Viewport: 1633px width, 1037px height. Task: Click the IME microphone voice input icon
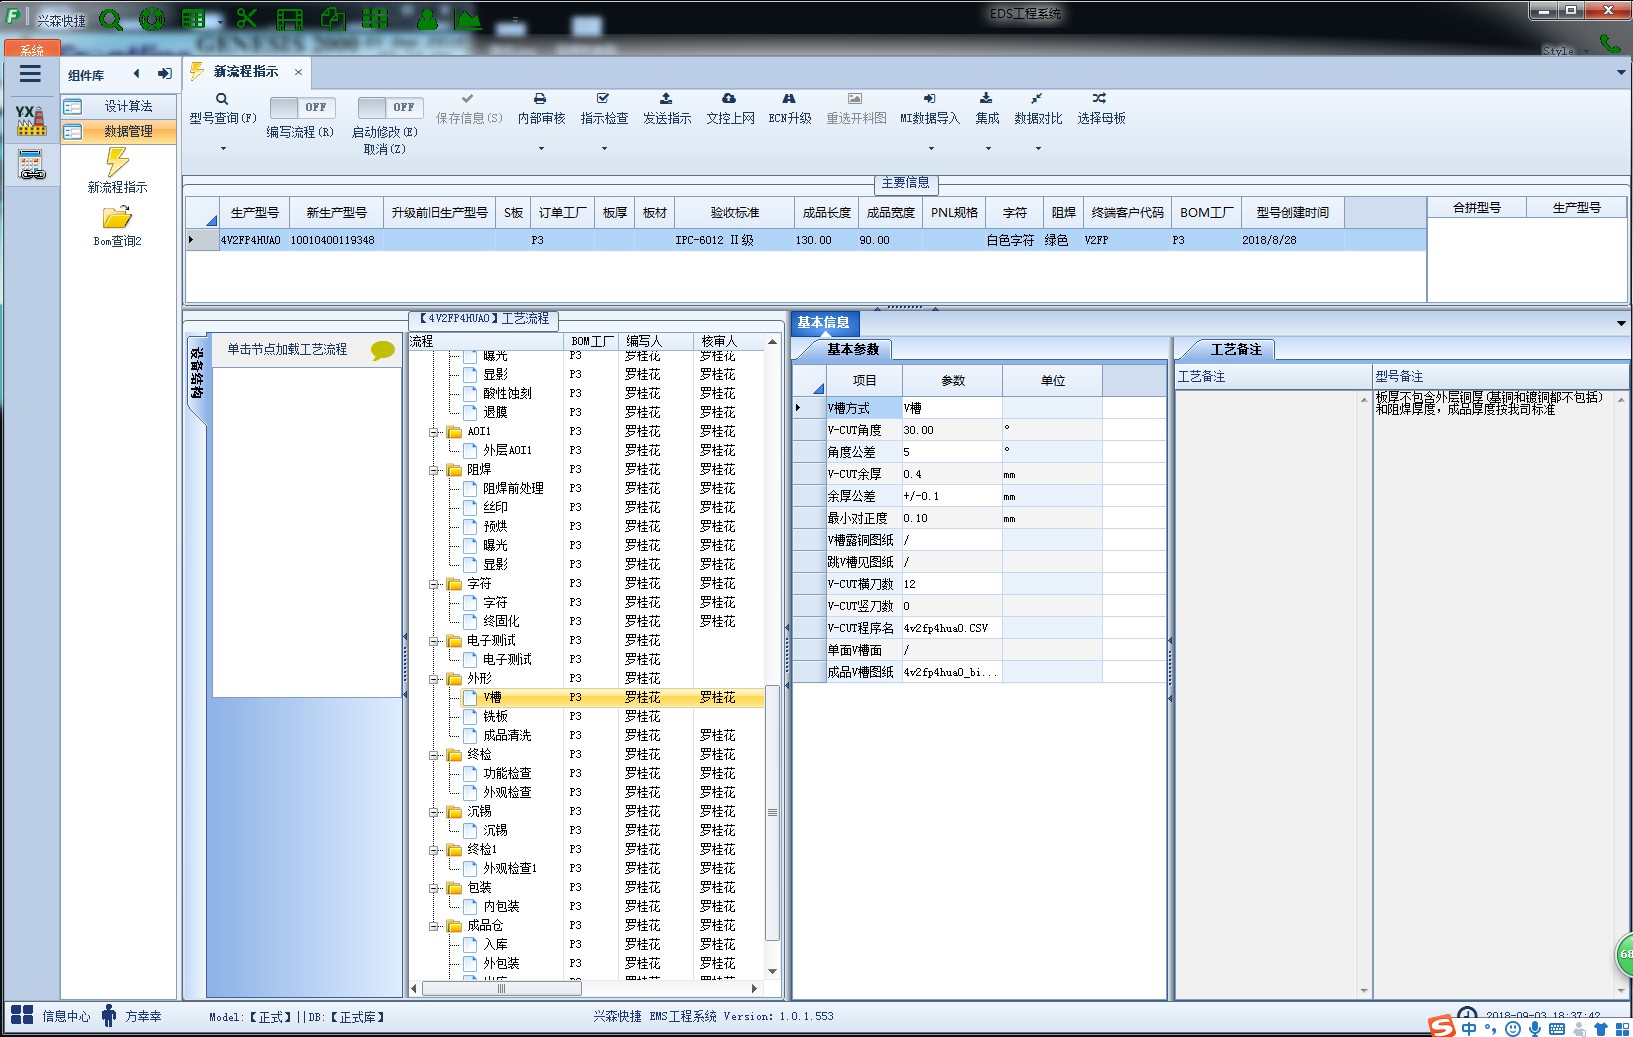1535,1028
